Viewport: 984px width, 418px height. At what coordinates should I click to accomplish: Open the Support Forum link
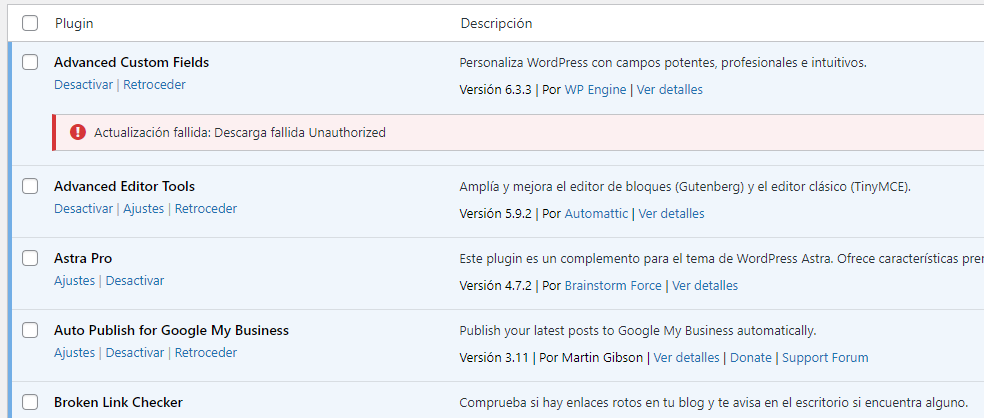pos(825,358)
